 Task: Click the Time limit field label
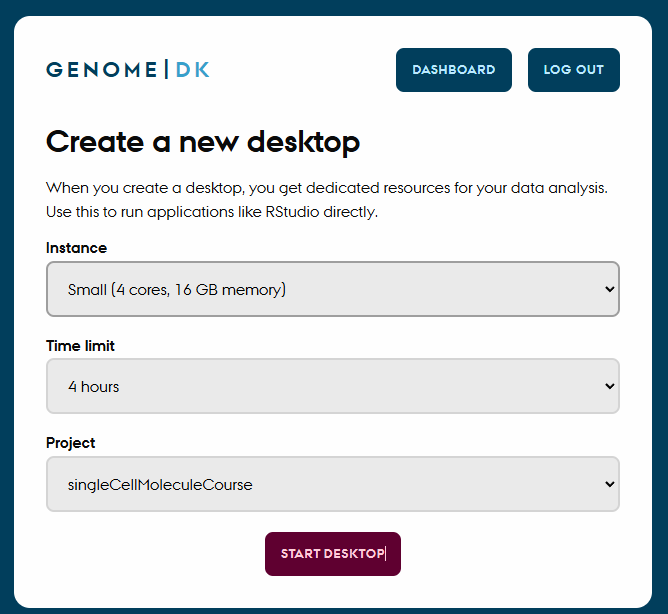tap(80, 346)
